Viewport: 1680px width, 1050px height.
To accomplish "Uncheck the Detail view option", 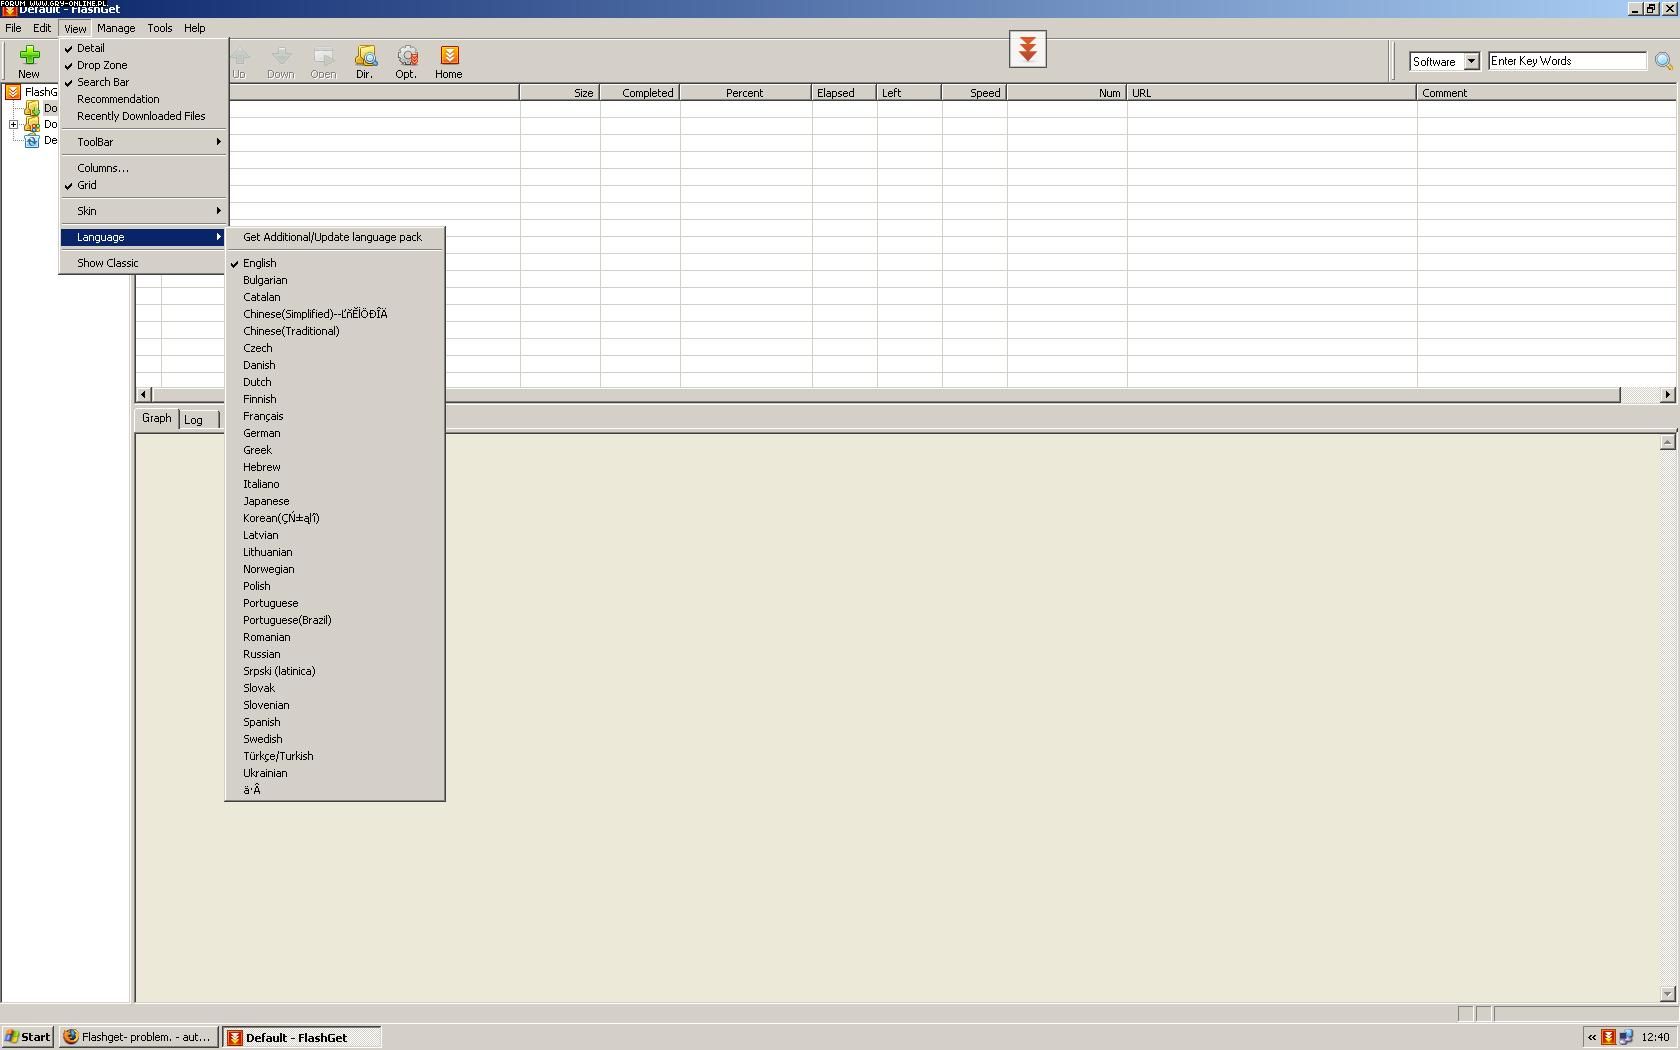I will pyautogui.click(x=91, y=48).
